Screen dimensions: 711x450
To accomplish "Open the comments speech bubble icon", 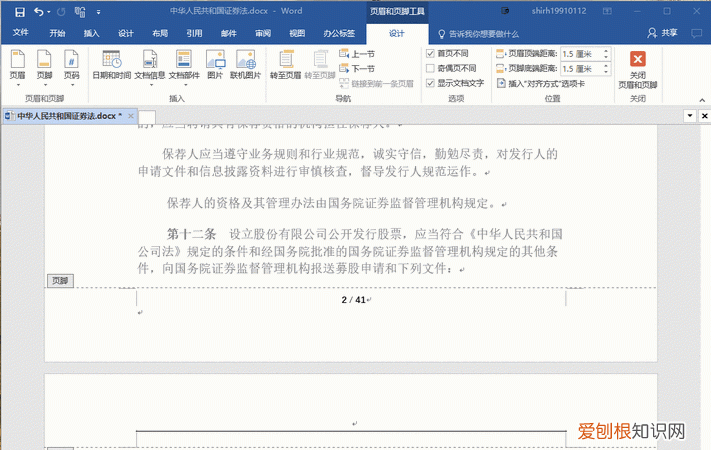I will (x=696, y=33).
